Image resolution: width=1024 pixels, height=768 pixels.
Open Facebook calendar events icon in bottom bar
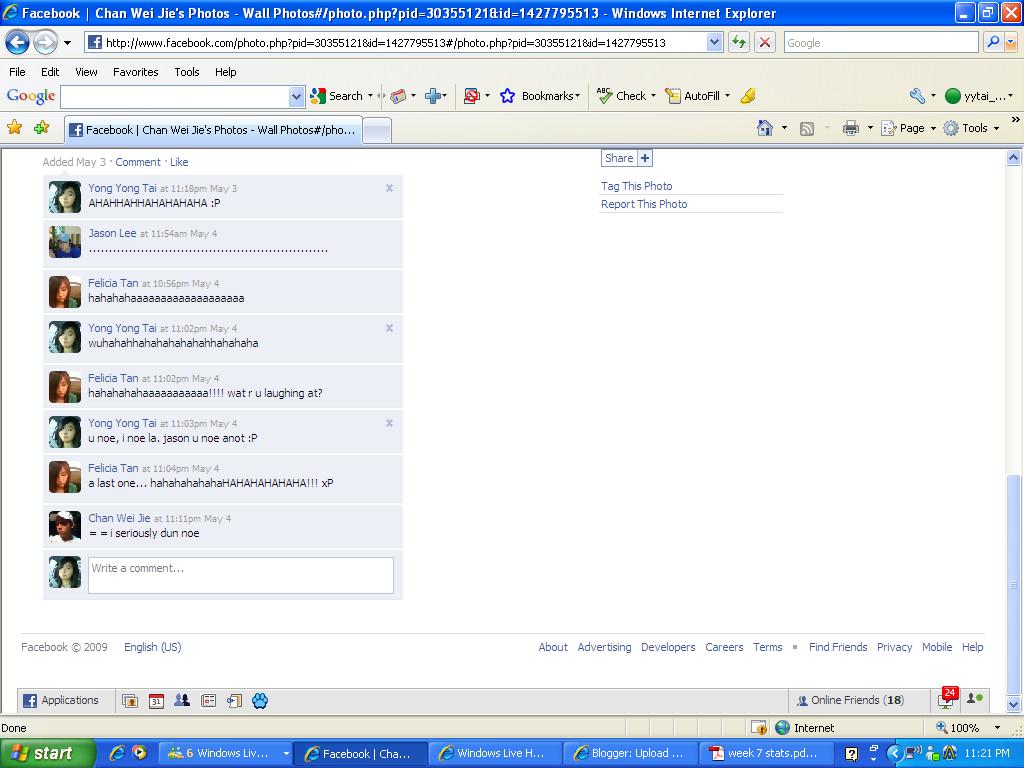(156, 701)
